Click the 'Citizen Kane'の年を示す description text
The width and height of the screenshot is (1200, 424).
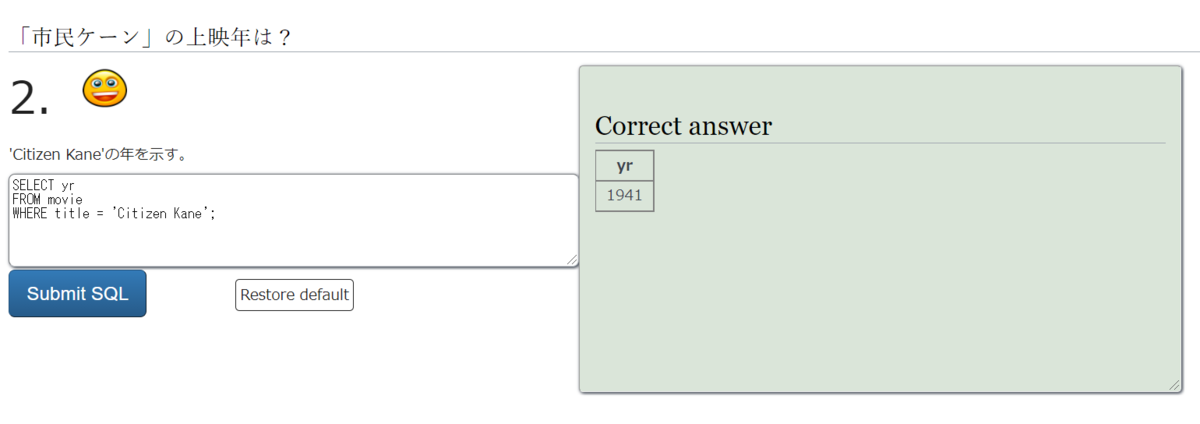click(x=98, y=154)
